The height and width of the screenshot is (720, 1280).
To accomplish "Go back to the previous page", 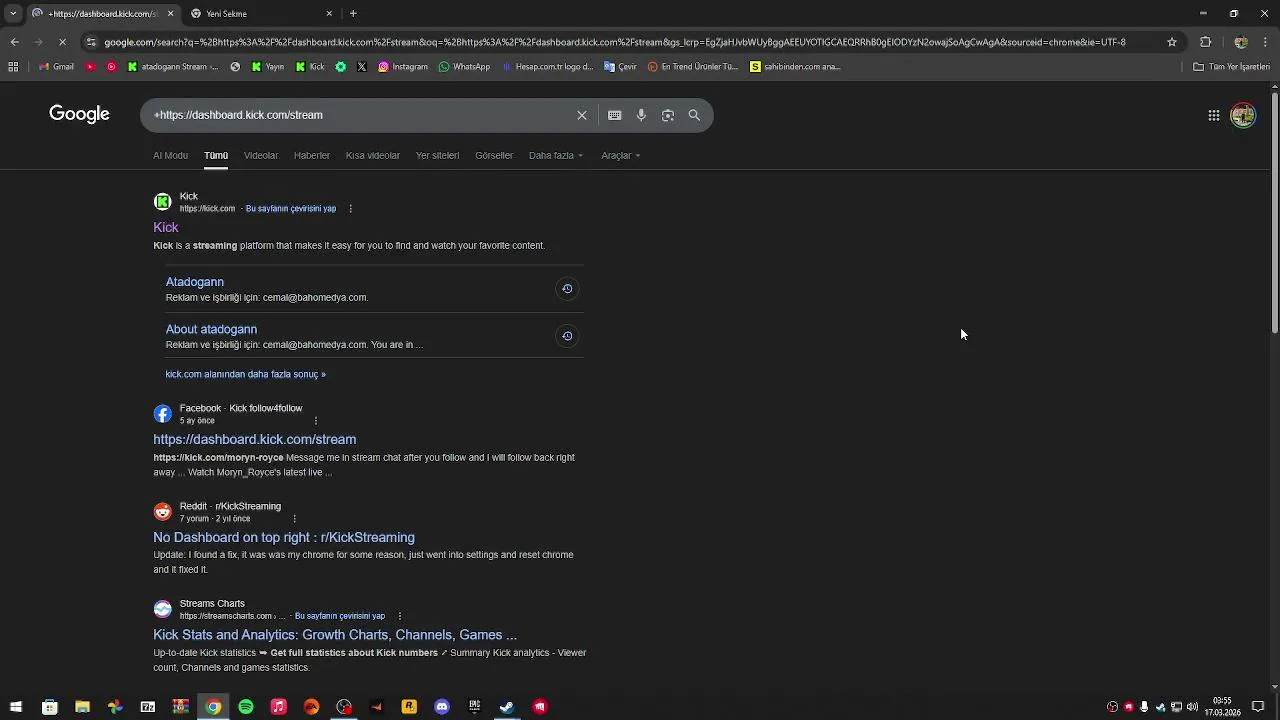I will (x=14, y=42).
